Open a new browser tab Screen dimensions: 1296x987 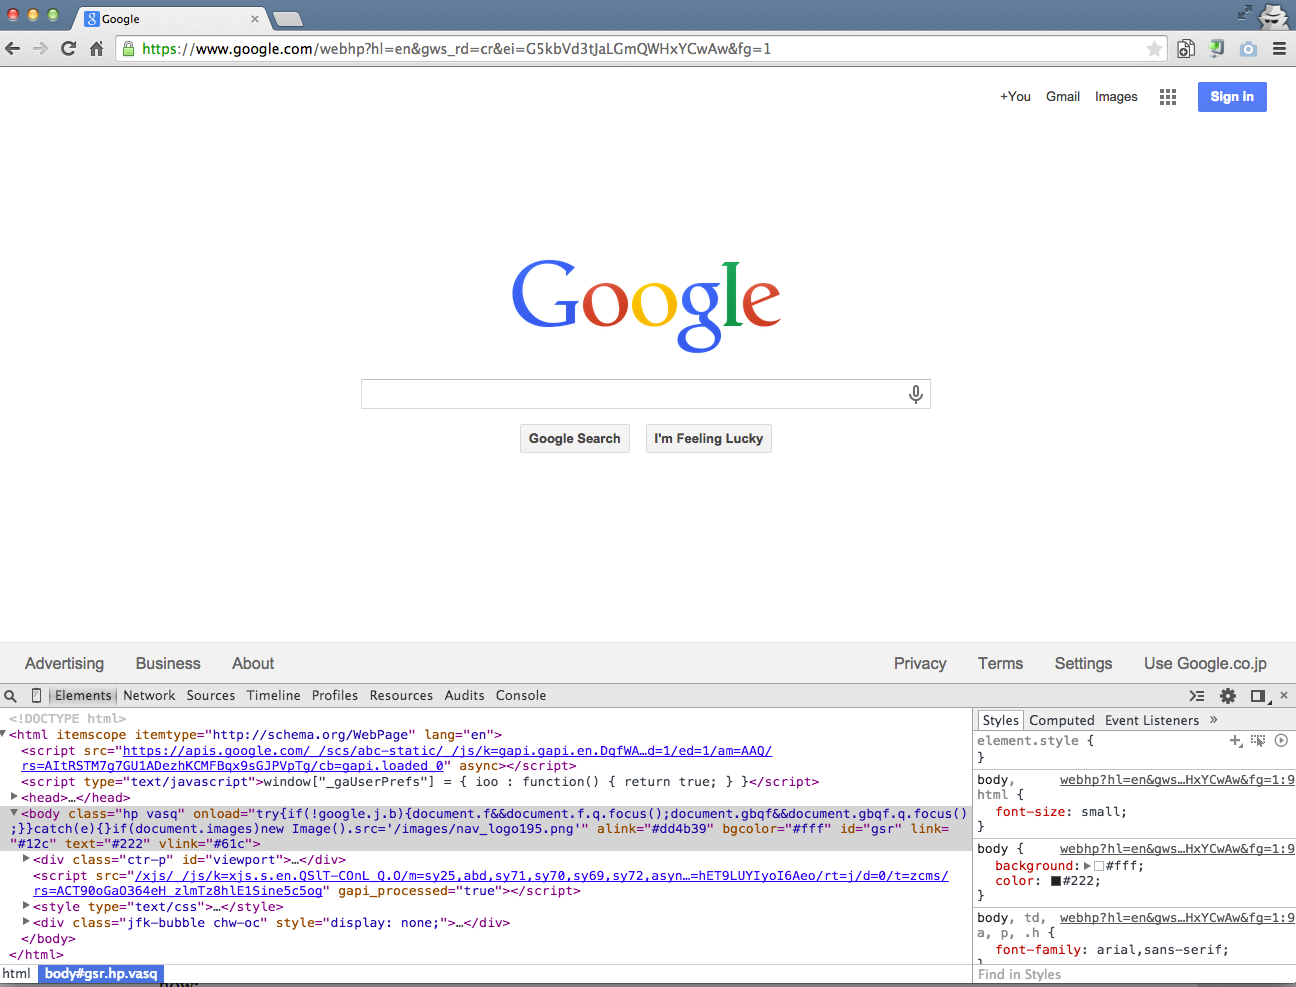click(x=287, y=19)
